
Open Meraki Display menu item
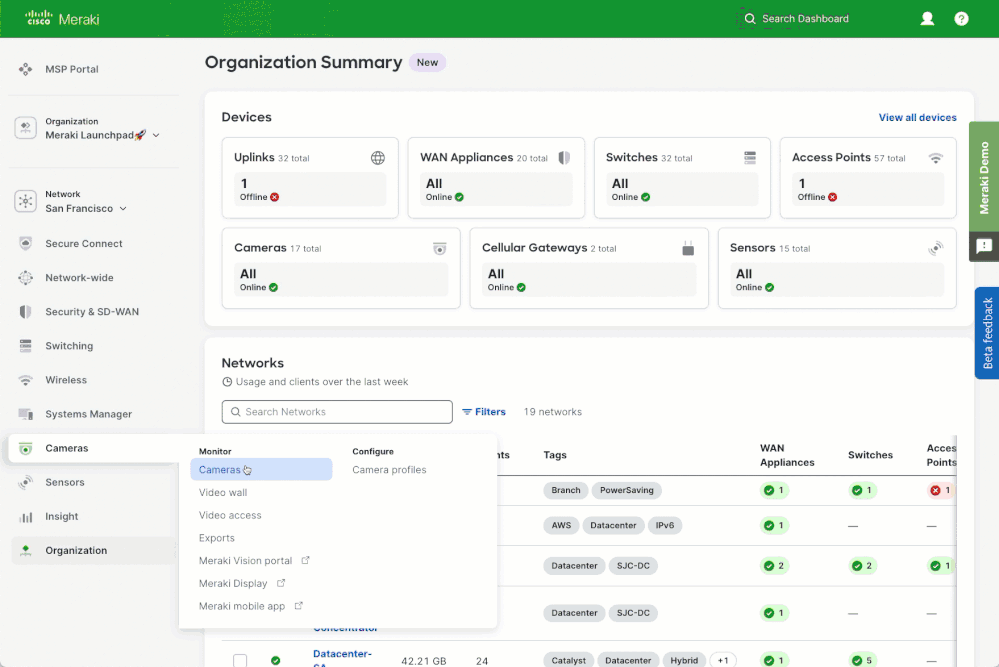[233, 584]
